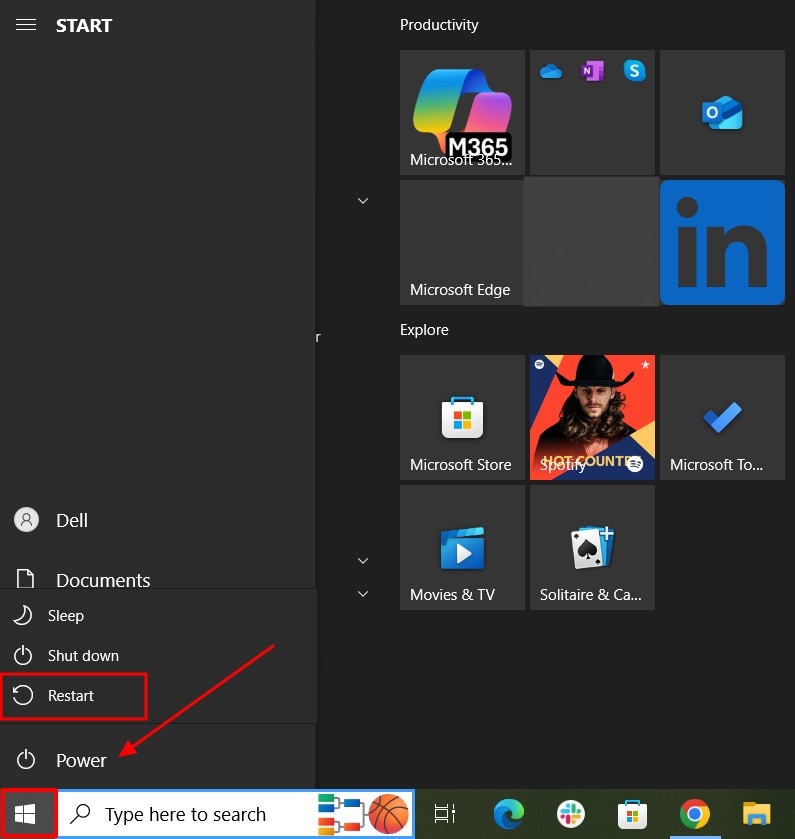Image resolution: width=795 pixels, height=839 pixels.
Task: Open the Spotify Hot Country tile
Action: tap(592, 417)
